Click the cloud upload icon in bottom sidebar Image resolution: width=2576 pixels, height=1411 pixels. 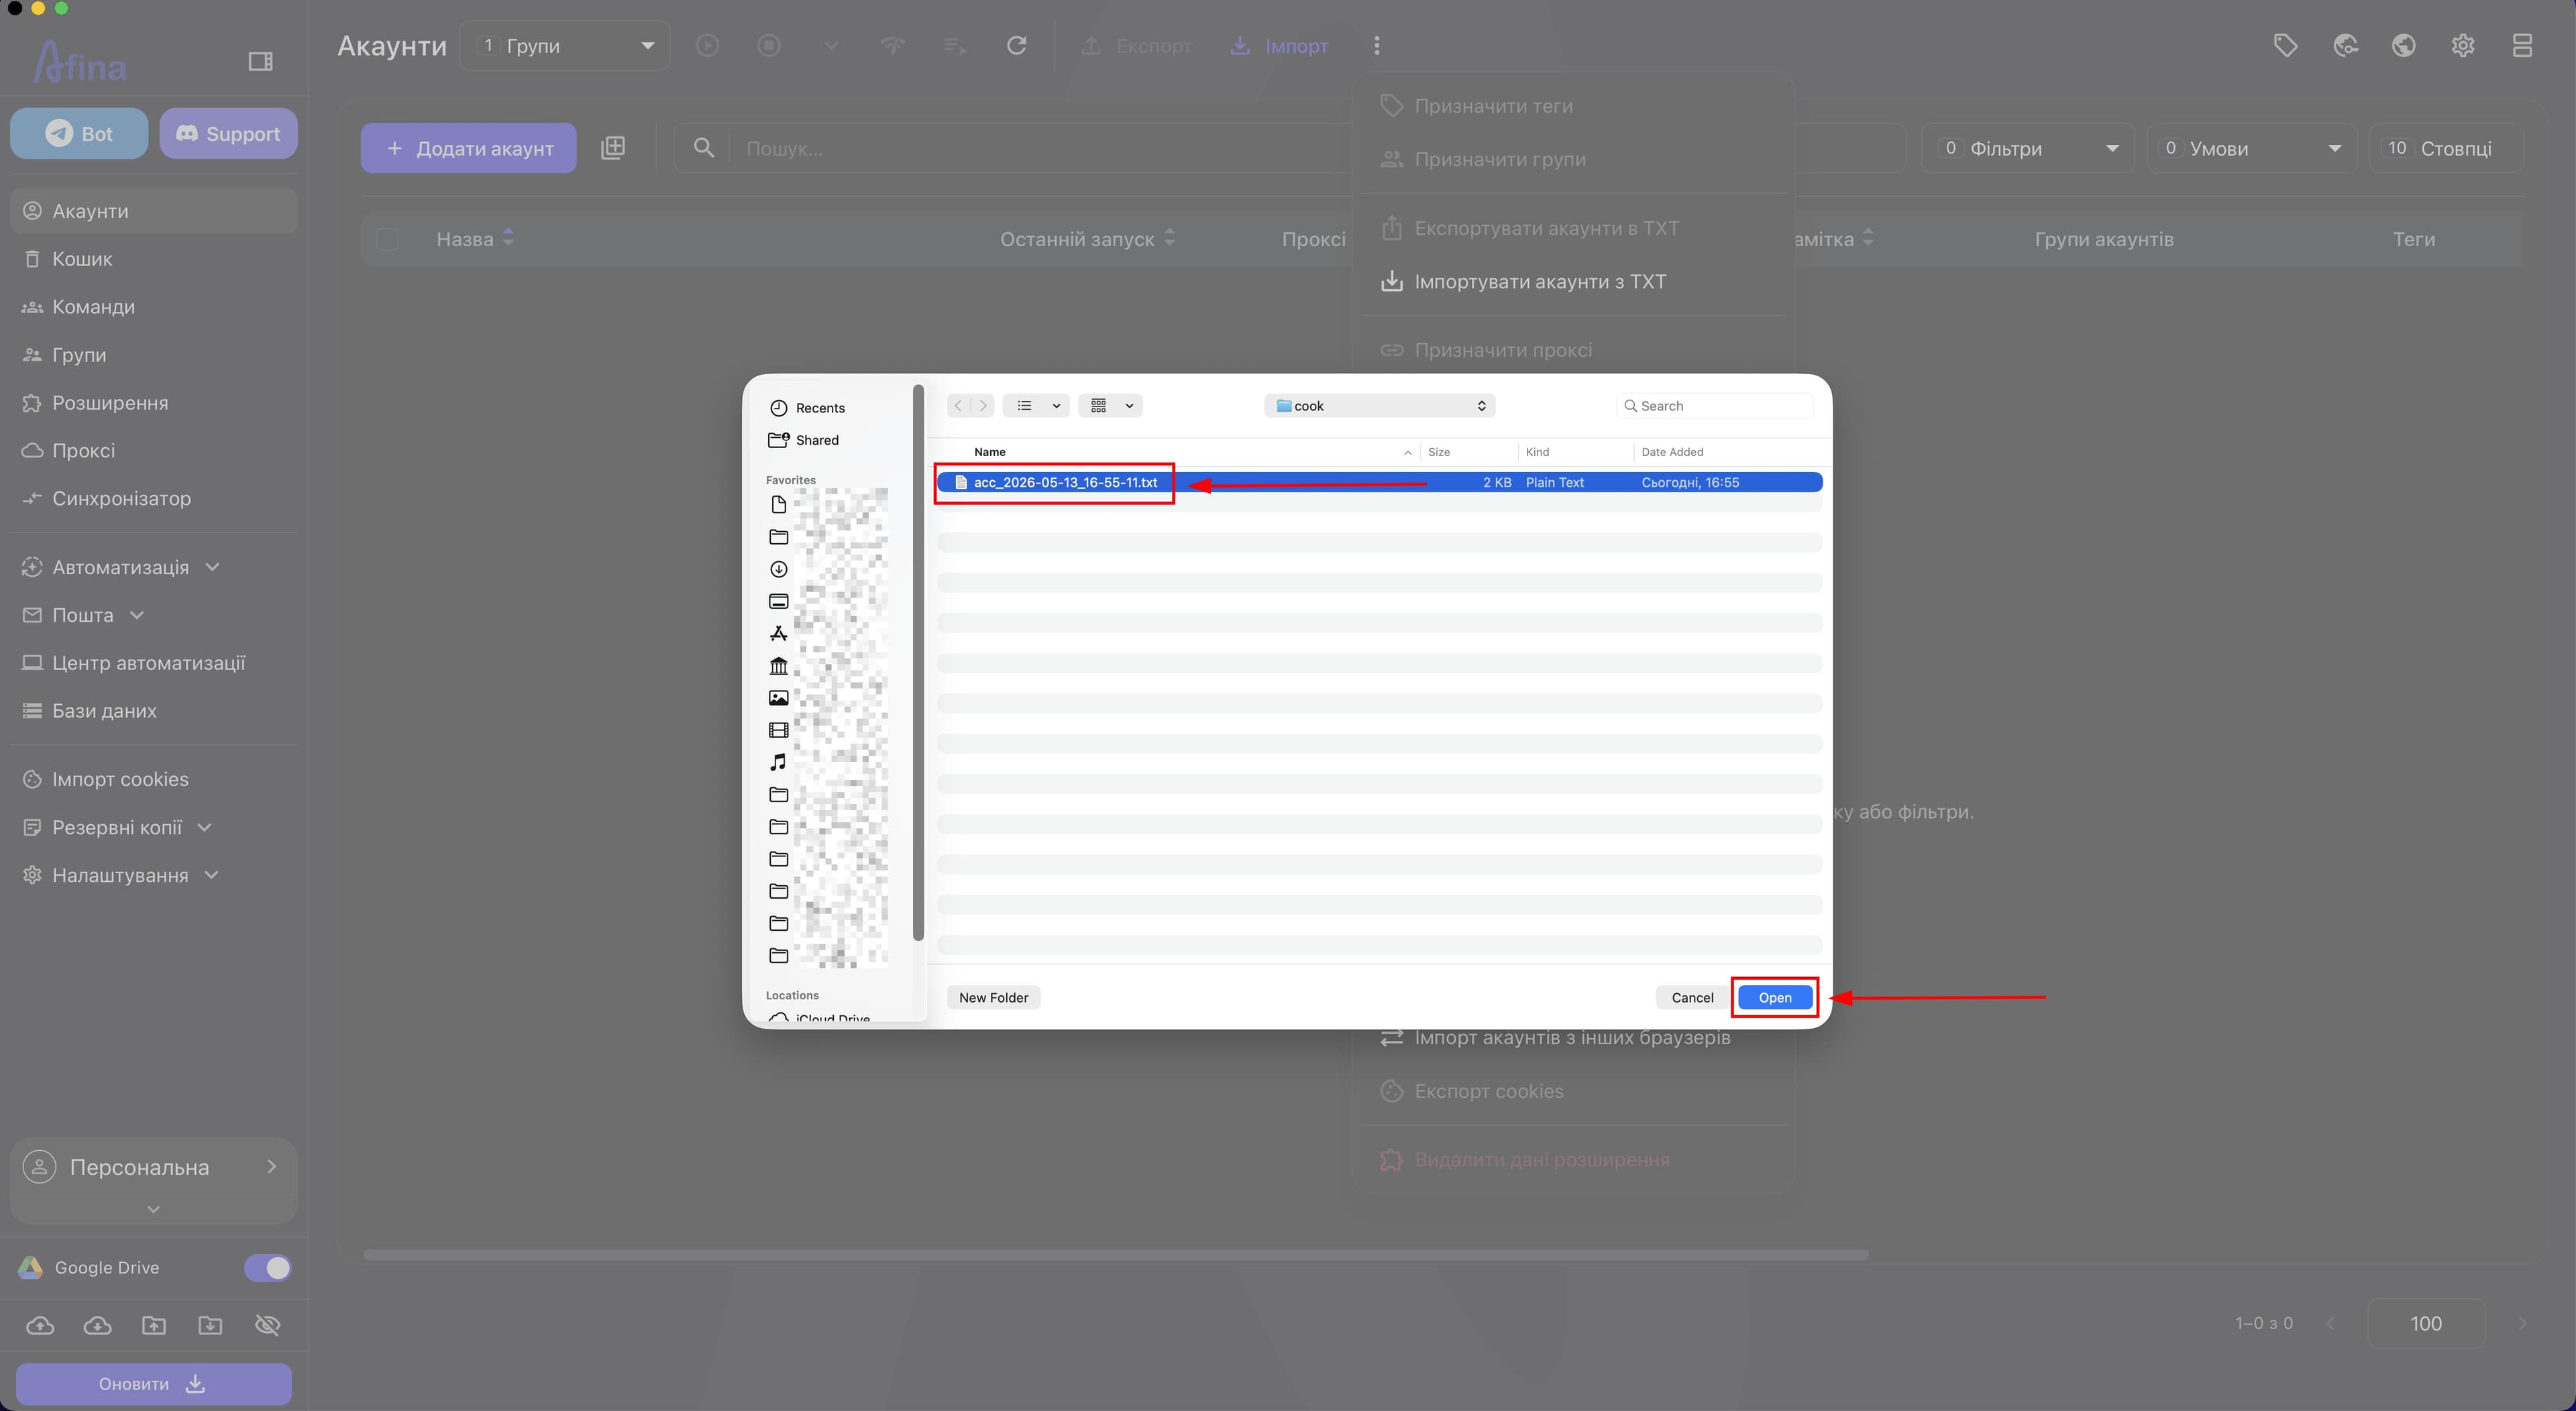pyautogui.click(x=40, y=1325)
